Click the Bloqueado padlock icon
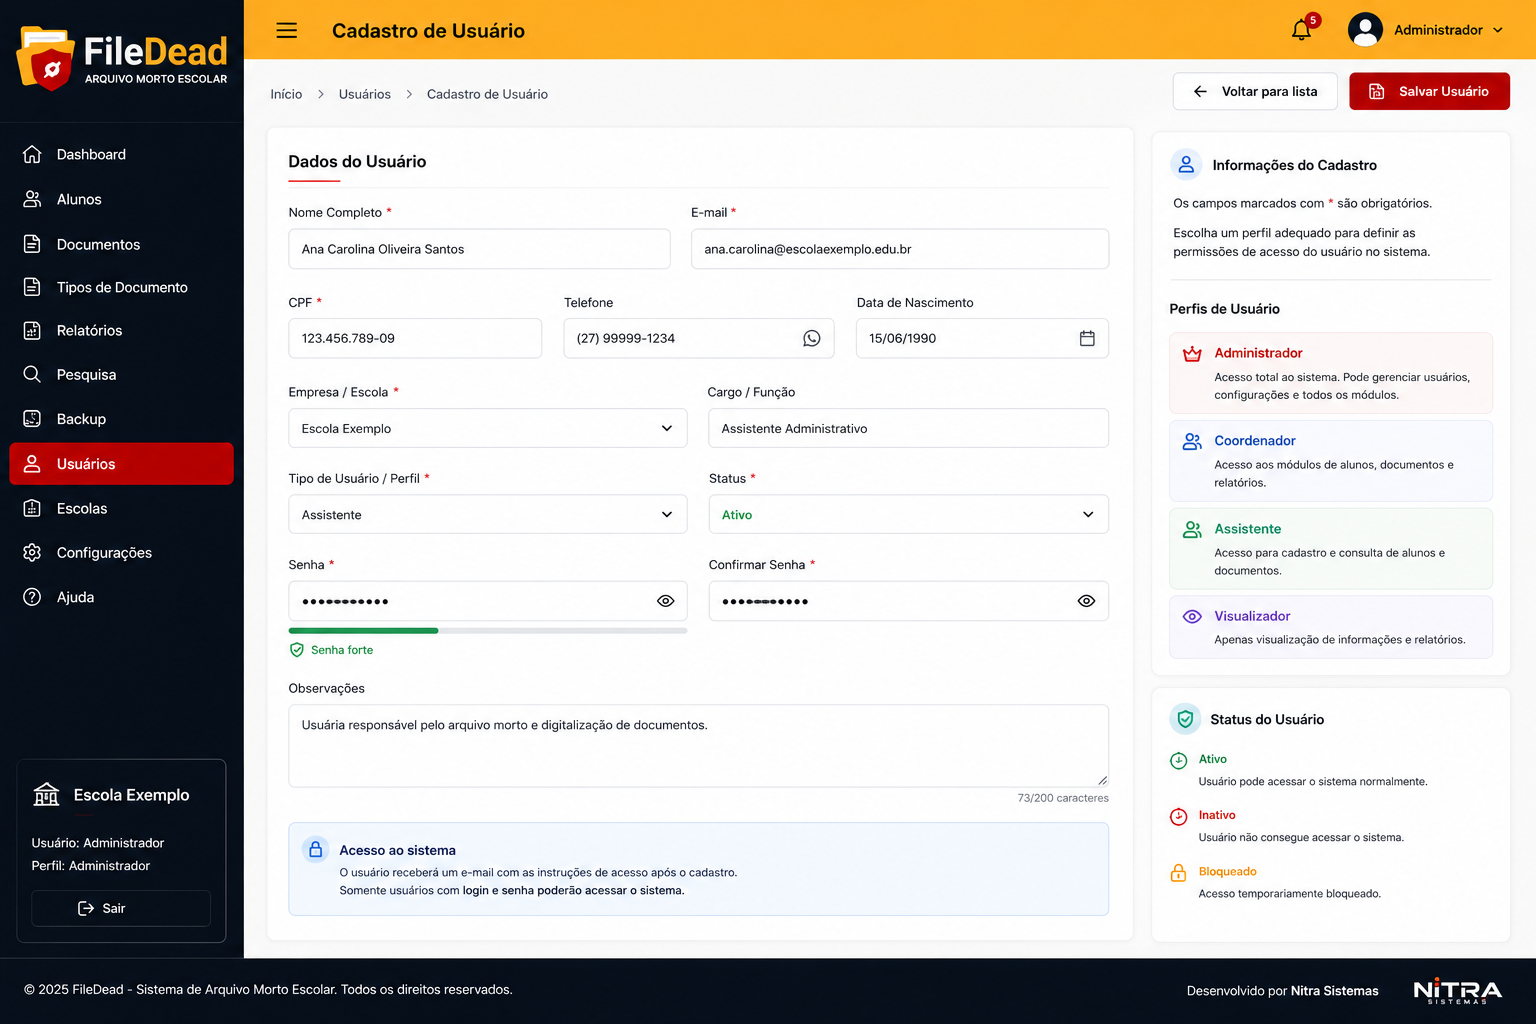The height and width of the screenshot is (1024, 1536). click(1179, 873)
